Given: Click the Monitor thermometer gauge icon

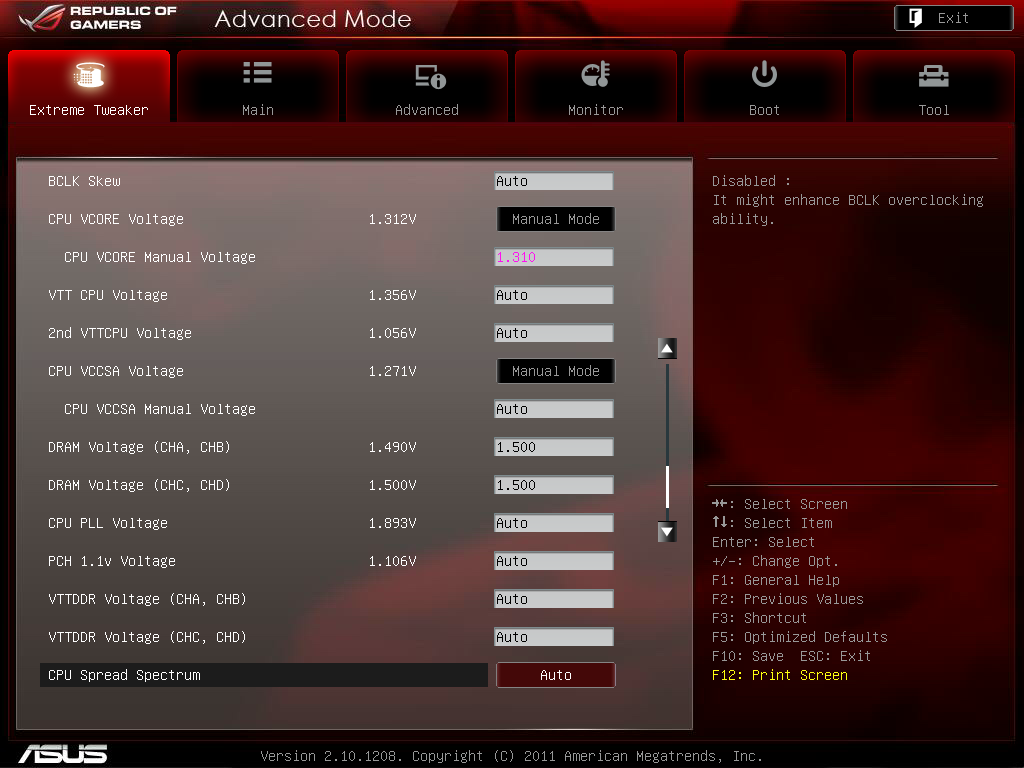Looking at the screenshot, I should point(596,74).
